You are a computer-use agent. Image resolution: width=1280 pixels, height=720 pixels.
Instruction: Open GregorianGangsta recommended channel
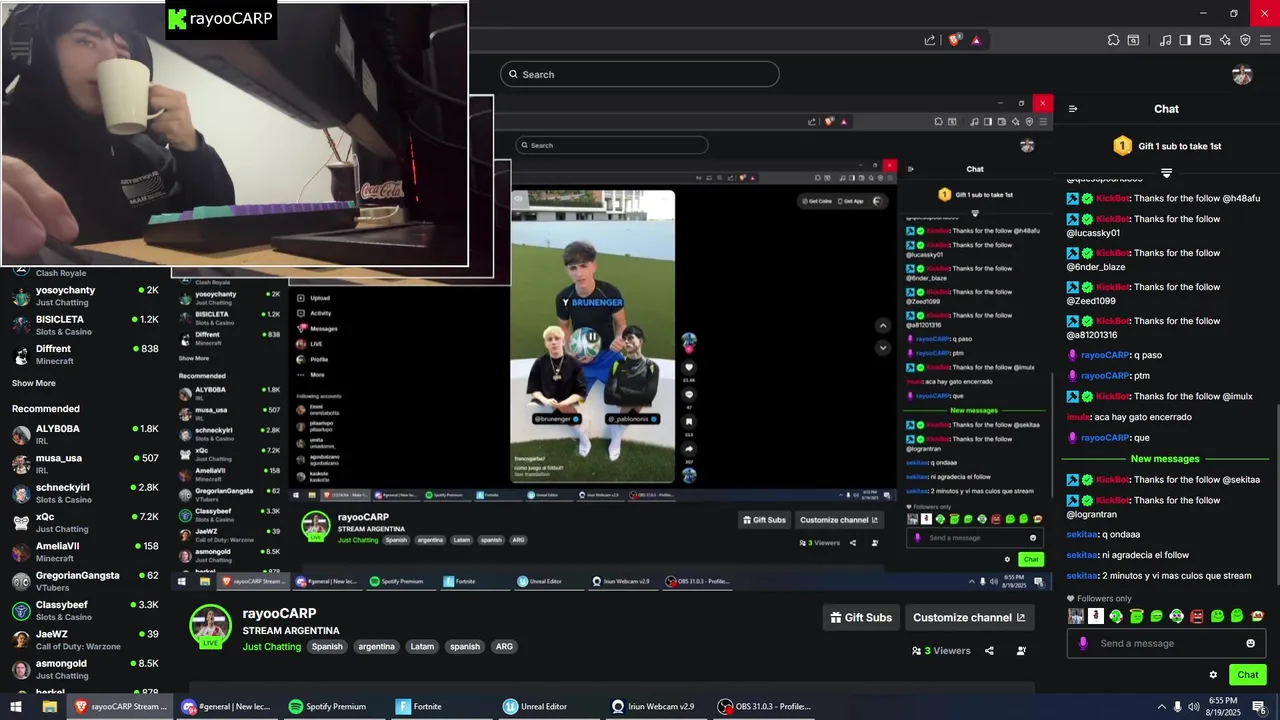point(85,581)
